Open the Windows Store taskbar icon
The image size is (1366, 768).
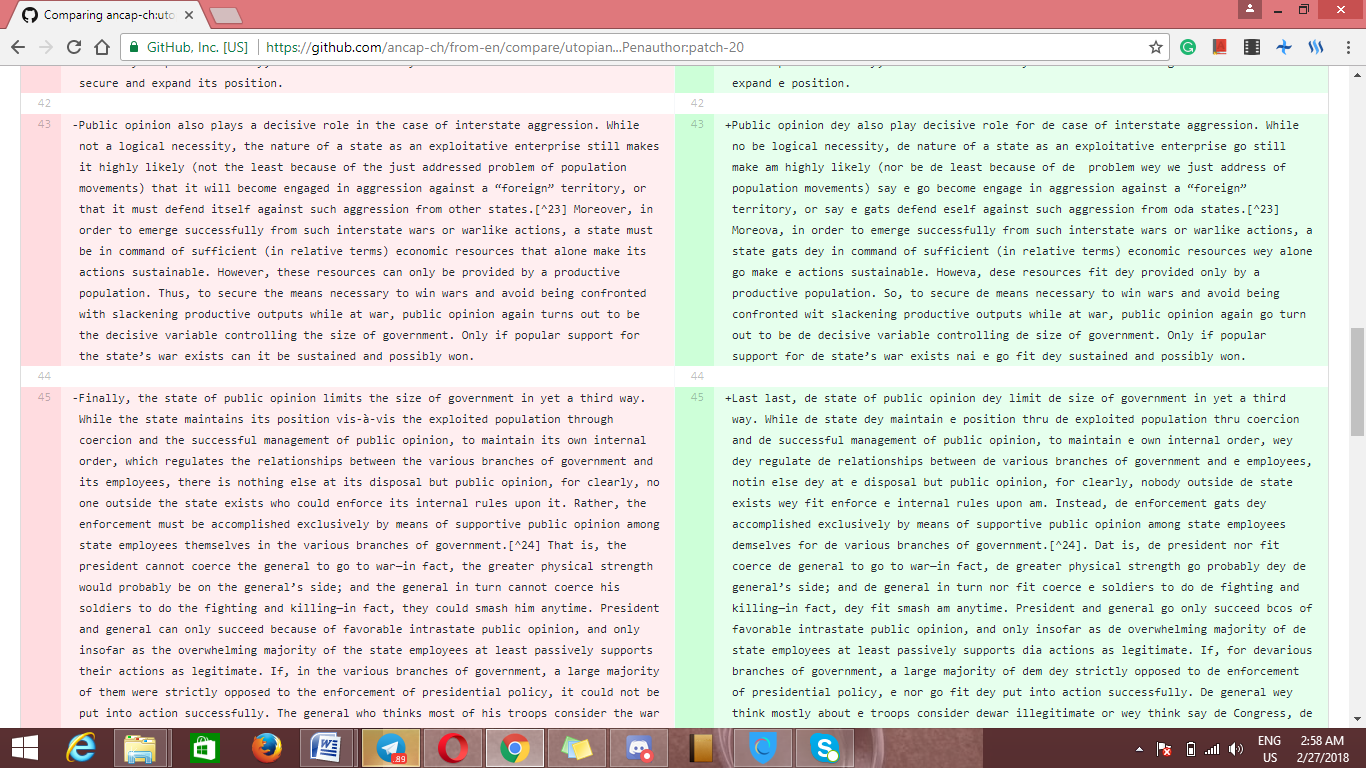pos(205,748)
